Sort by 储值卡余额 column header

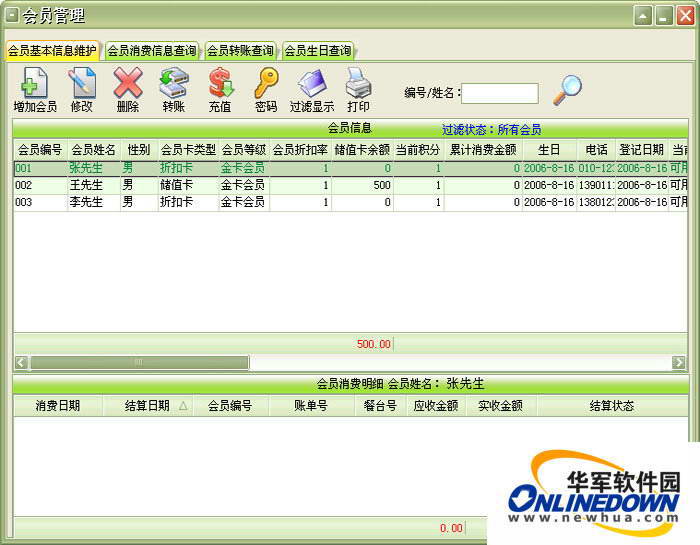(x=362, y=150)
